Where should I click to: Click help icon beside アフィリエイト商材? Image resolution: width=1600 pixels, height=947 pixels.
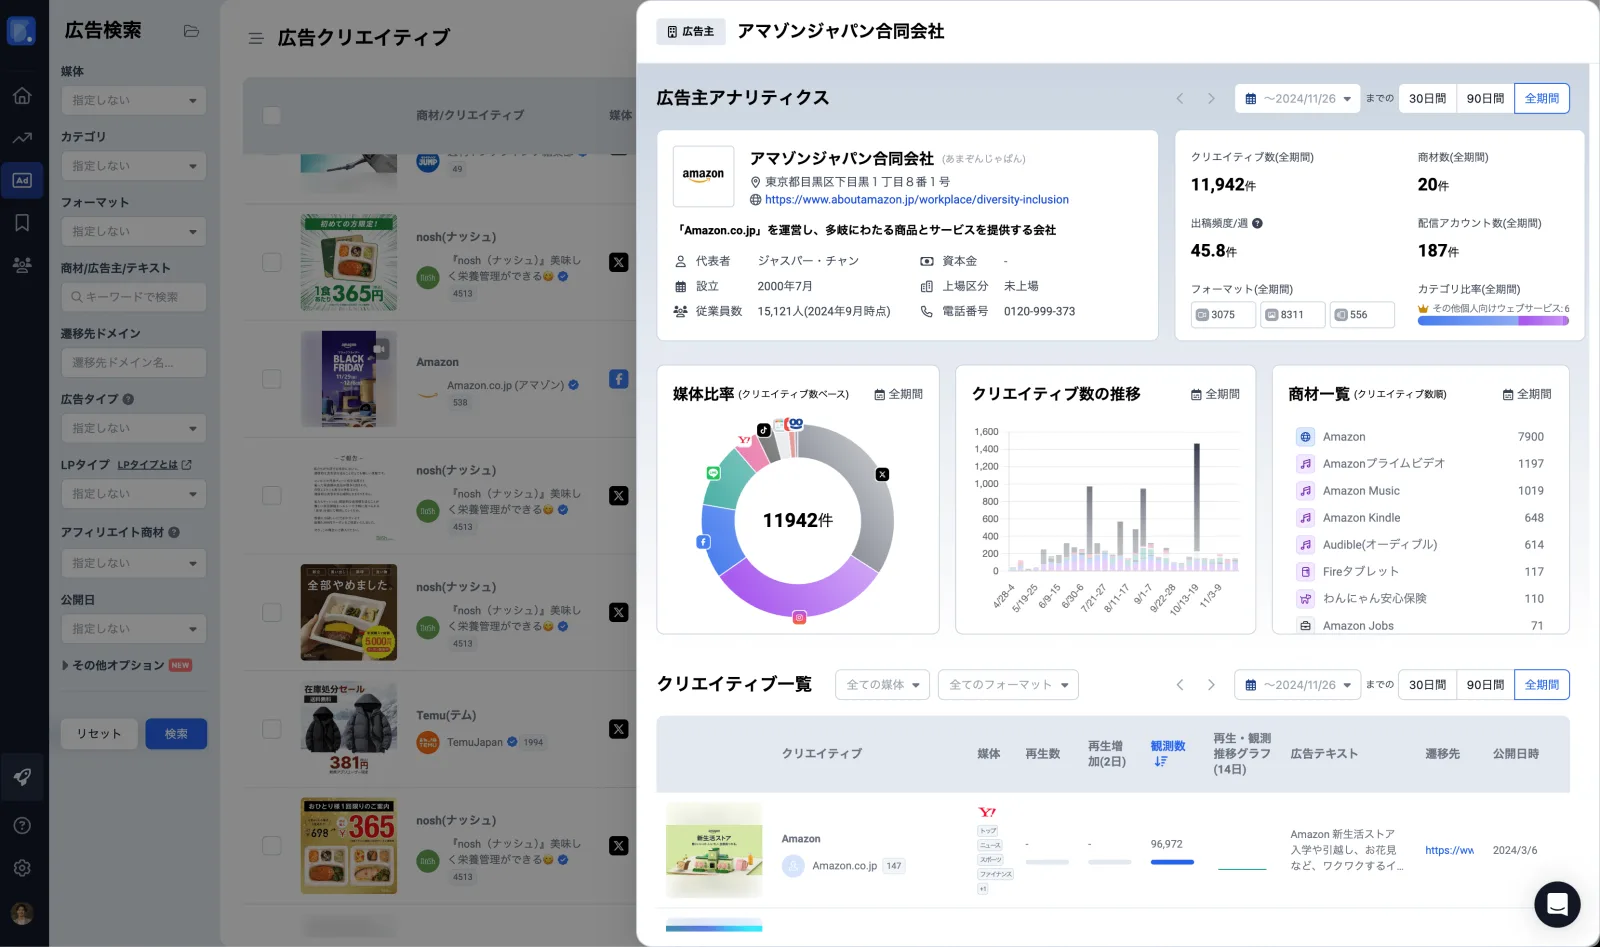click(174, 533)
